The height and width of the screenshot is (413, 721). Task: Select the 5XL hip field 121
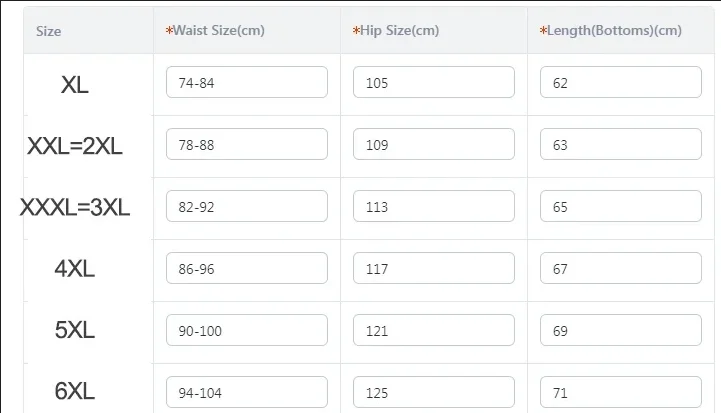point(434,330)
